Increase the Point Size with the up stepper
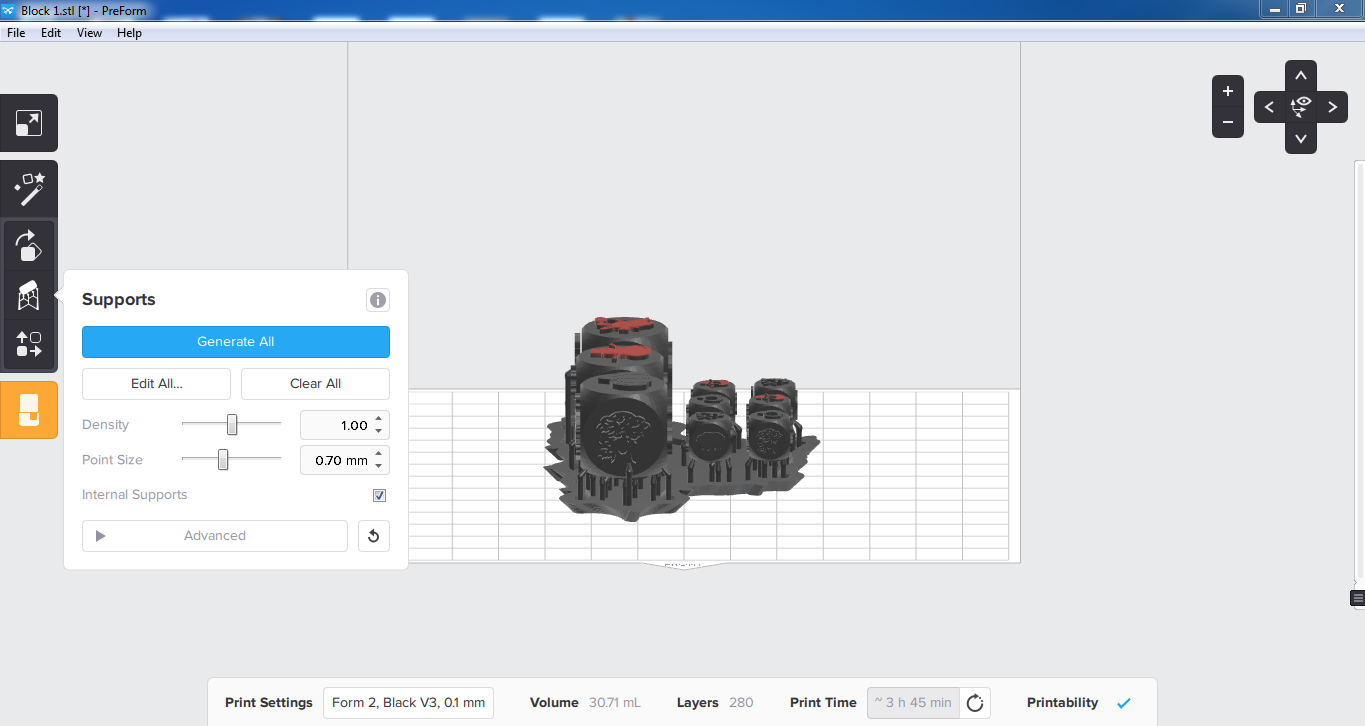 379,455
